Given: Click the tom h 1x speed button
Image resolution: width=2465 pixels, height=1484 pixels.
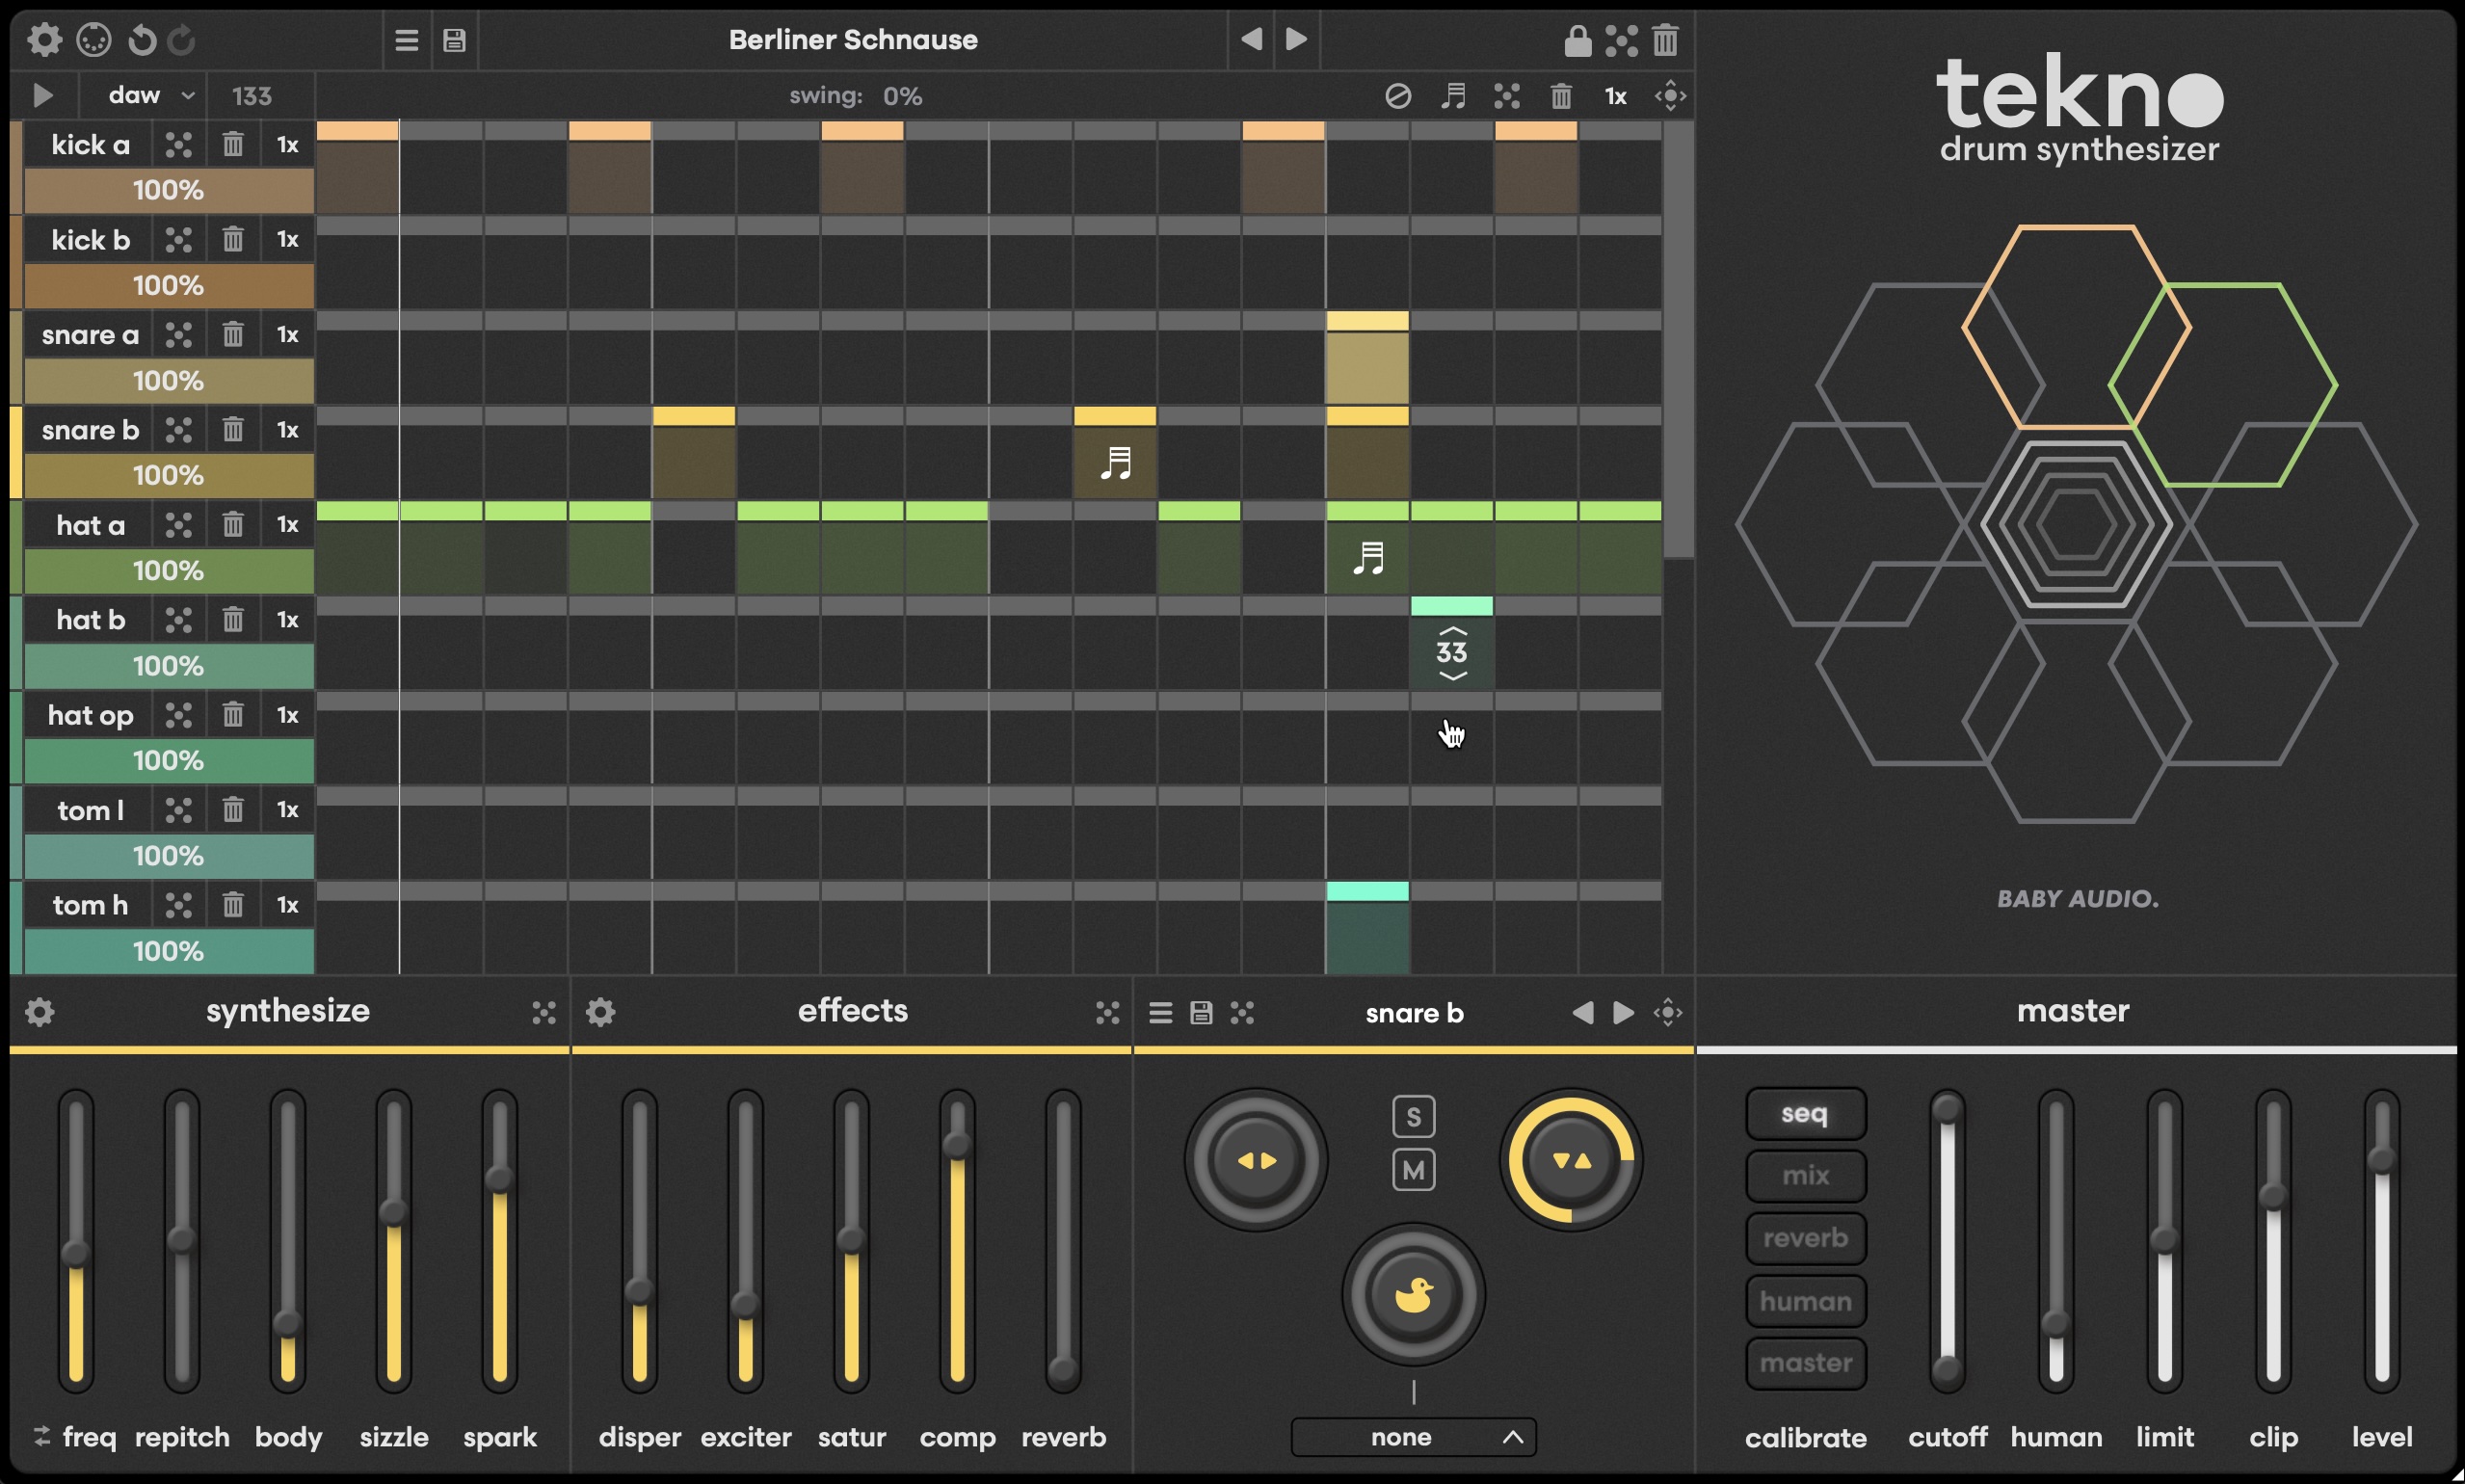Looking at the screenshot, I should 287,905.
